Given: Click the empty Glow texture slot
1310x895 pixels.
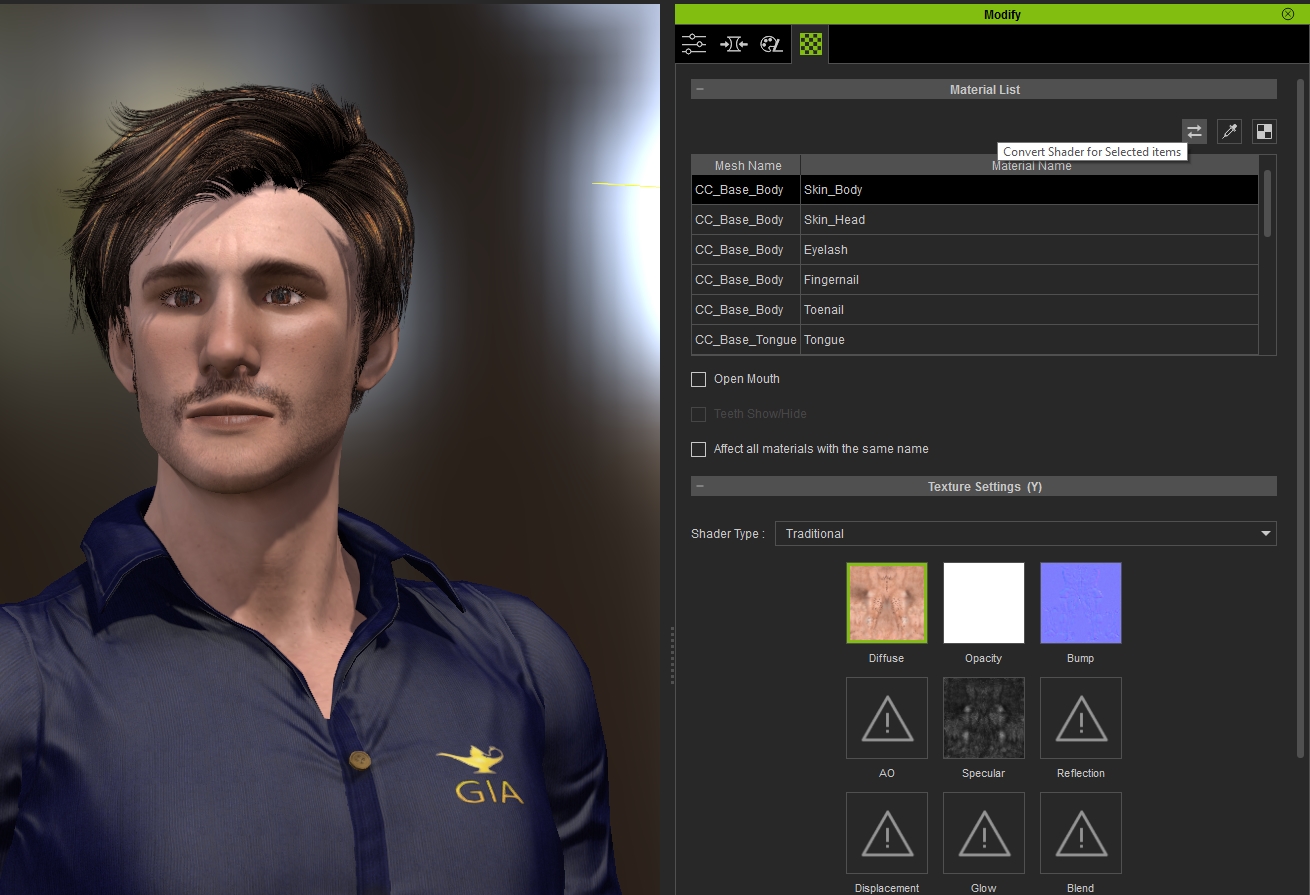Looking at the screenshot, I should pyautogui.click(x=984, y=833).
